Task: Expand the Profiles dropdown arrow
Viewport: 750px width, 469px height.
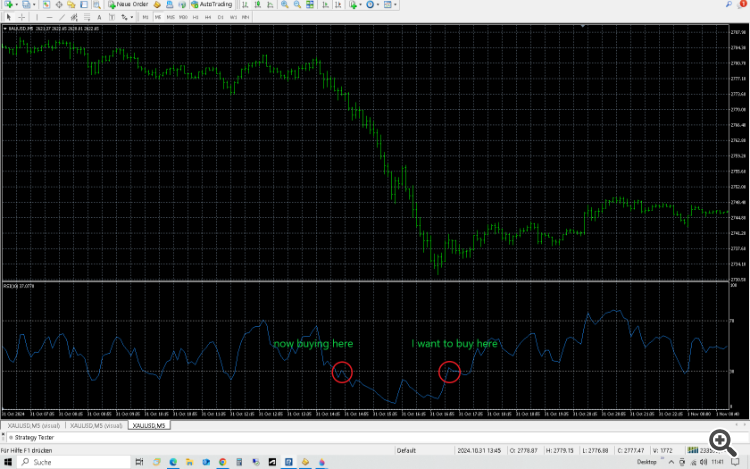Action: [x=33, y=5]
